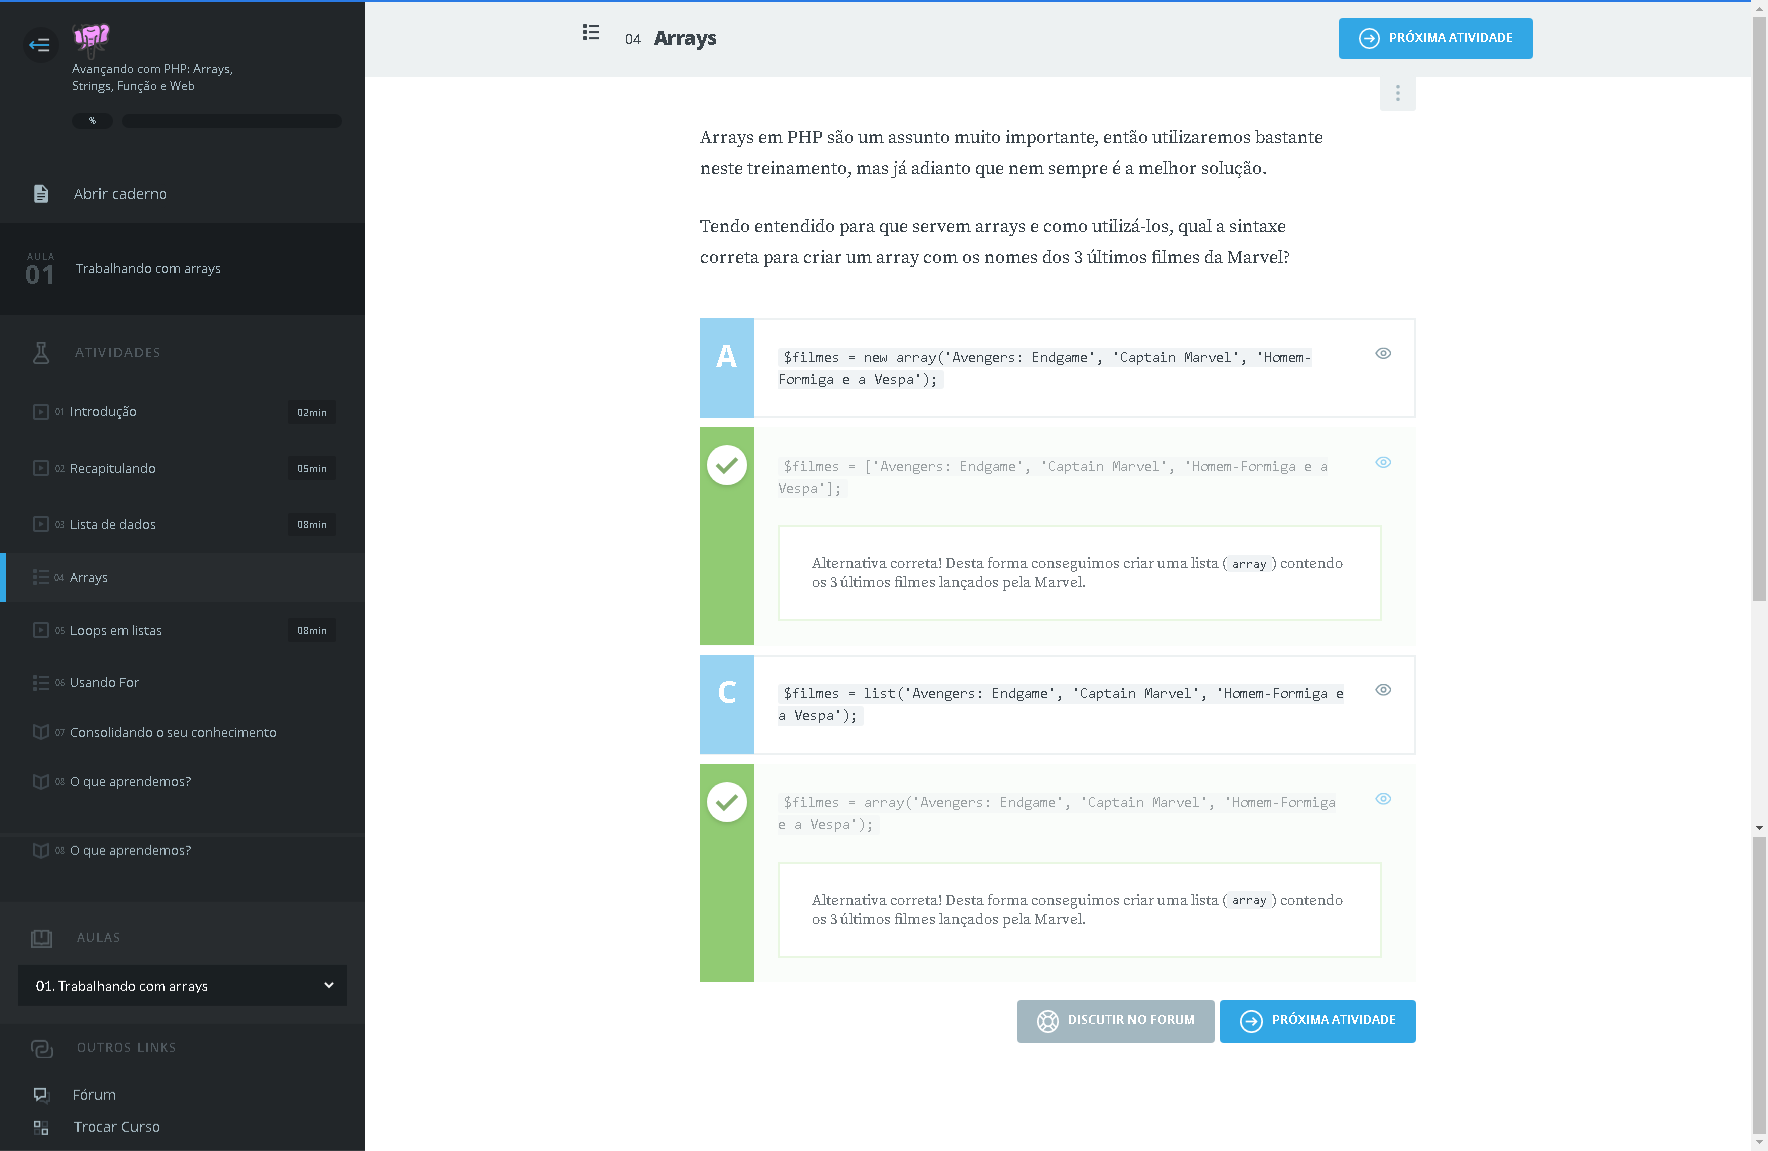Click the Fórum chat icon
The width and height of the screenshot is (1768, 1151).
(x=41, y=1095)
